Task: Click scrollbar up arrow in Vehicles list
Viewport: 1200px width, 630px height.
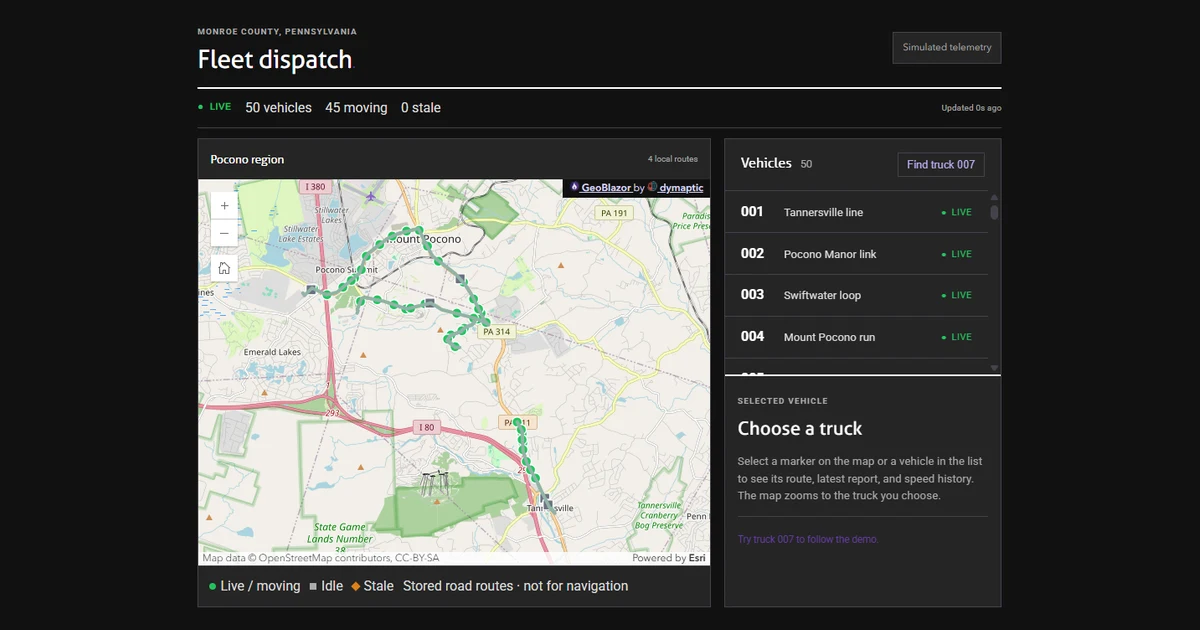Action: tap(994, 197)
